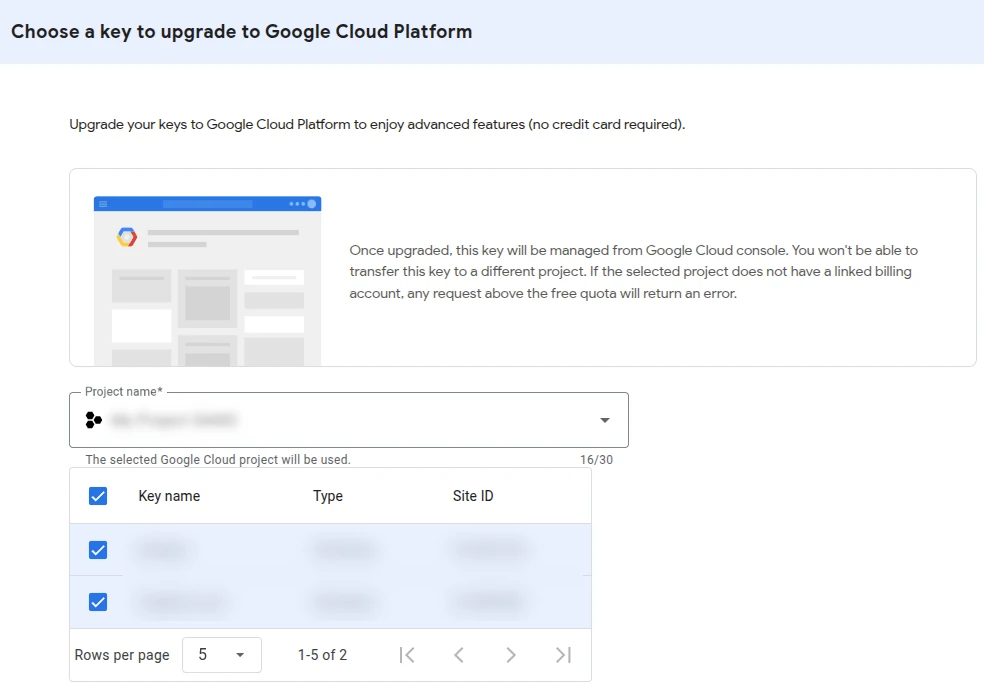Go to the previous page of keys

click(x=459, y=655)
